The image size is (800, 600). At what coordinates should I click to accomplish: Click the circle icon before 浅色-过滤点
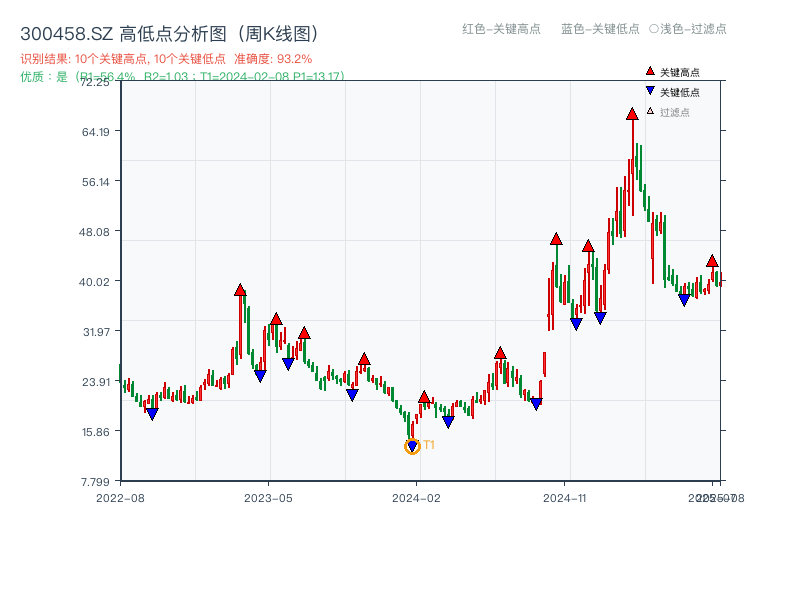(654, 29)
